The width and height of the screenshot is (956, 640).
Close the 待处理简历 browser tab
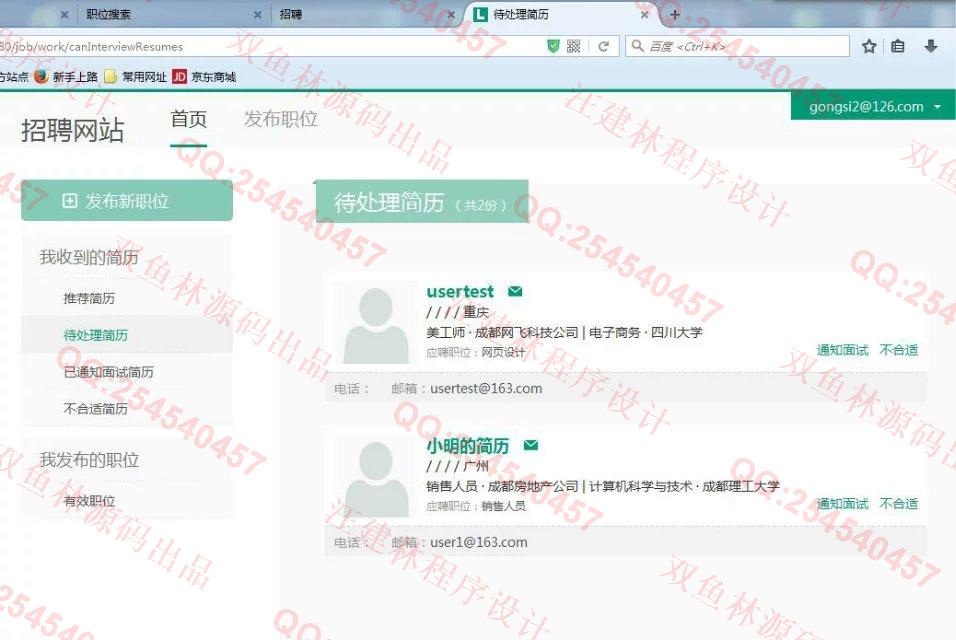(644, 15)
